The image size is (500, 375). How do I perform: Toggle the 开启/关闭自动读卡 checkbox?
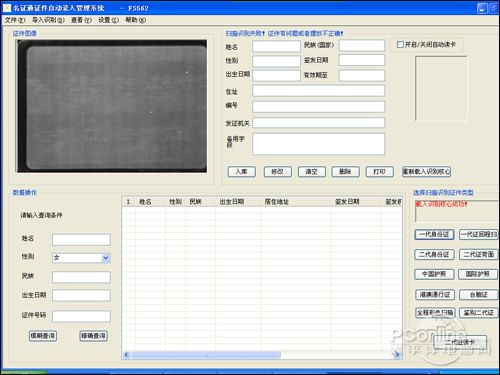click(400, 44)
